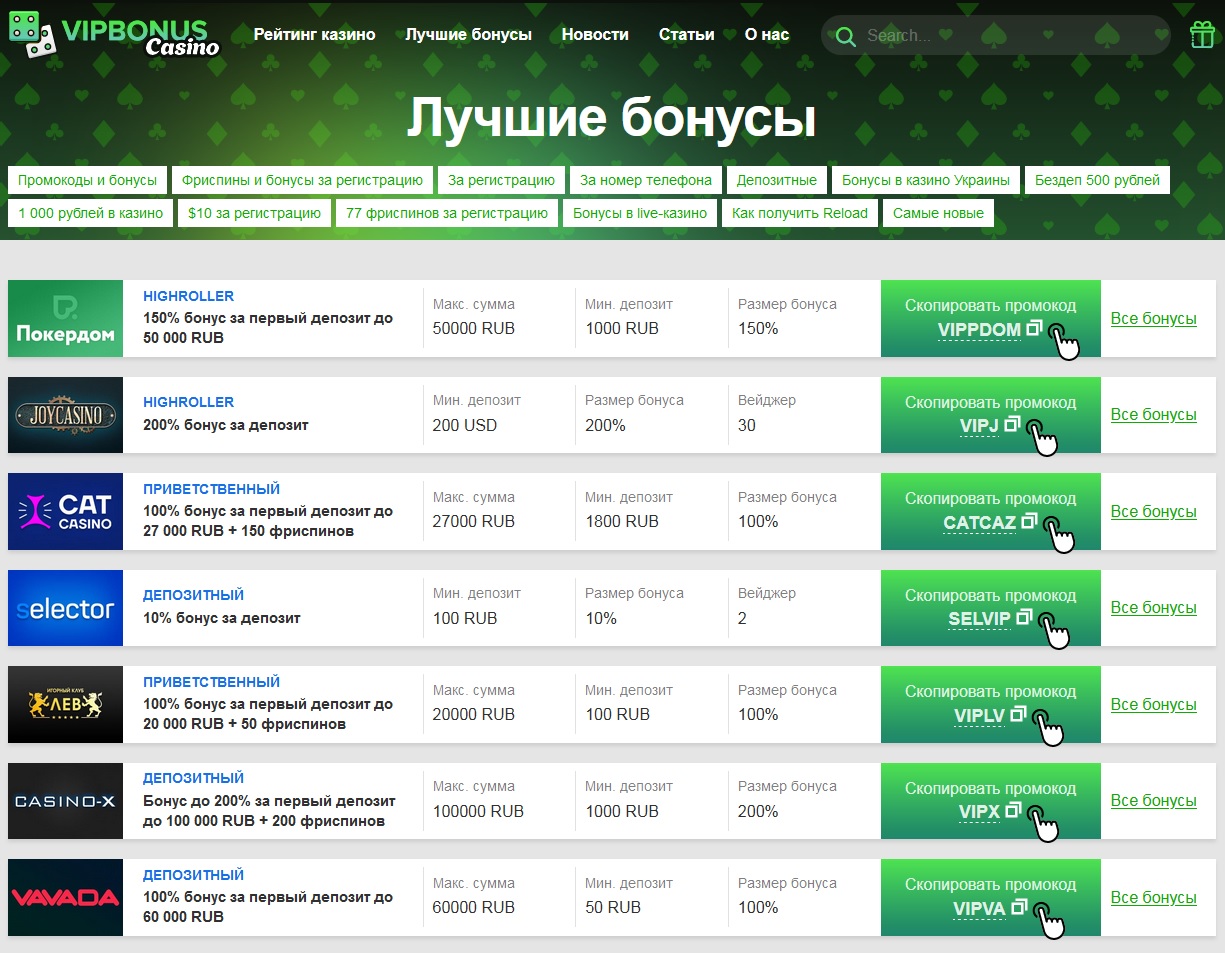The height and width of the screenshot is (953, 1225).
Task: Copy the CATCAZ promo code
Action: (991, 511)
